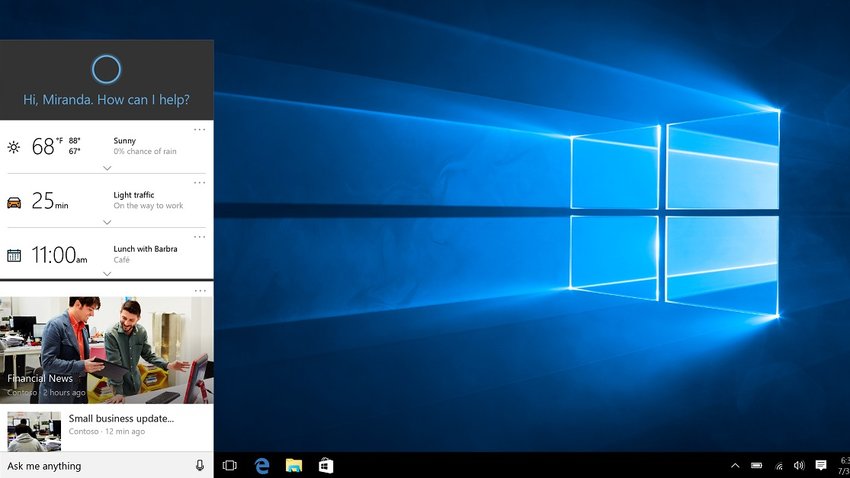The height and width of the screenshot is (478, 850).
Task: Open the Store from the taskbar
Action: [326, 466]
